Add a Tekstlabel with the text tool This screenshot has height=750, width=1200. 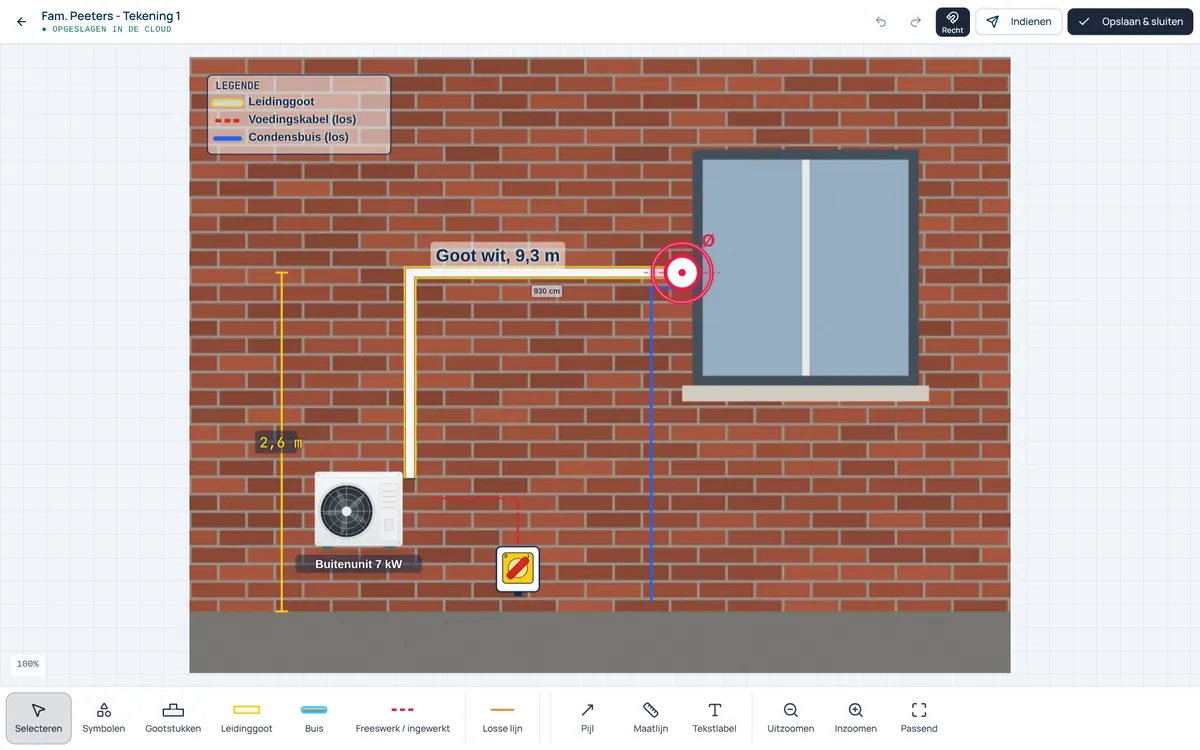point(715,718)
